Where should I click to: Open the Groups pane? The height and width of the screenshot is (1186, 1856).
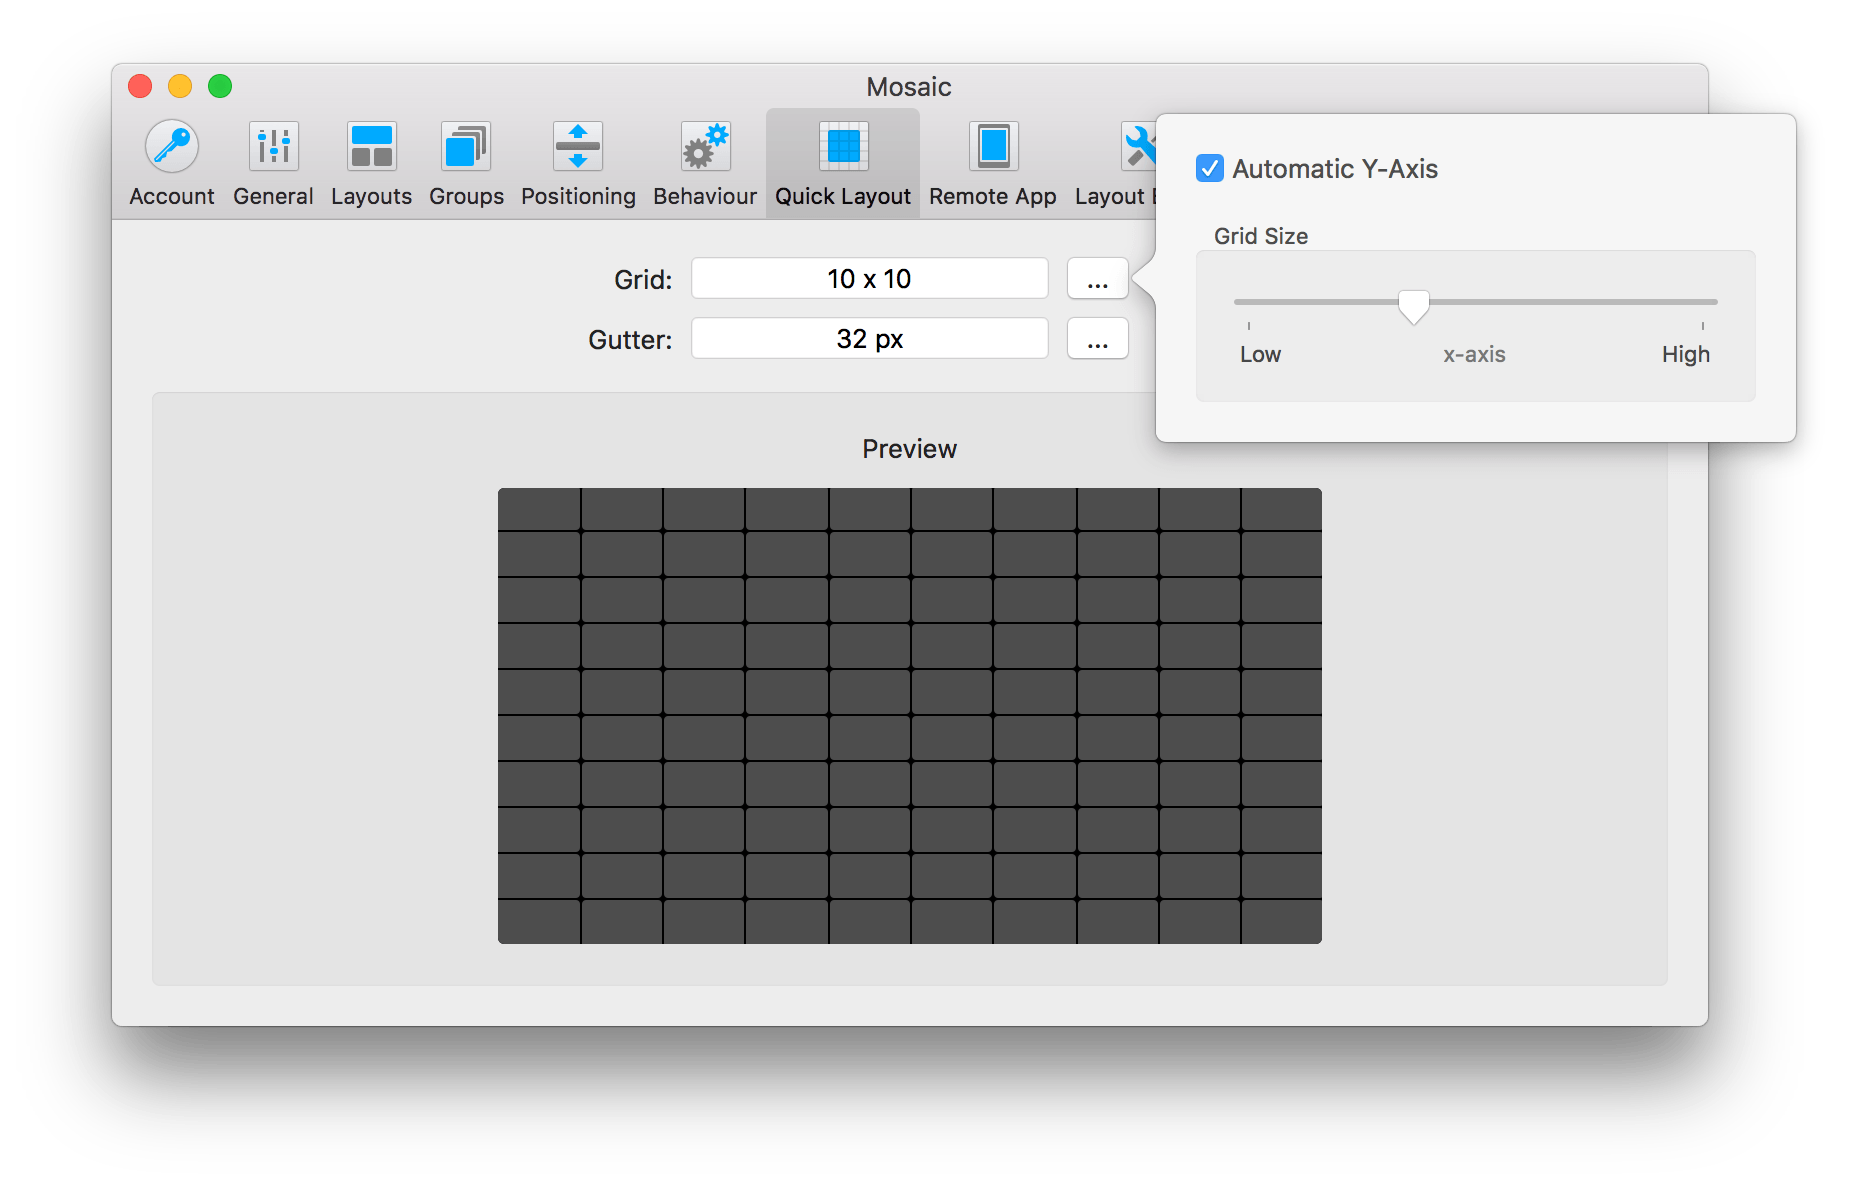[x=466, y=164]
